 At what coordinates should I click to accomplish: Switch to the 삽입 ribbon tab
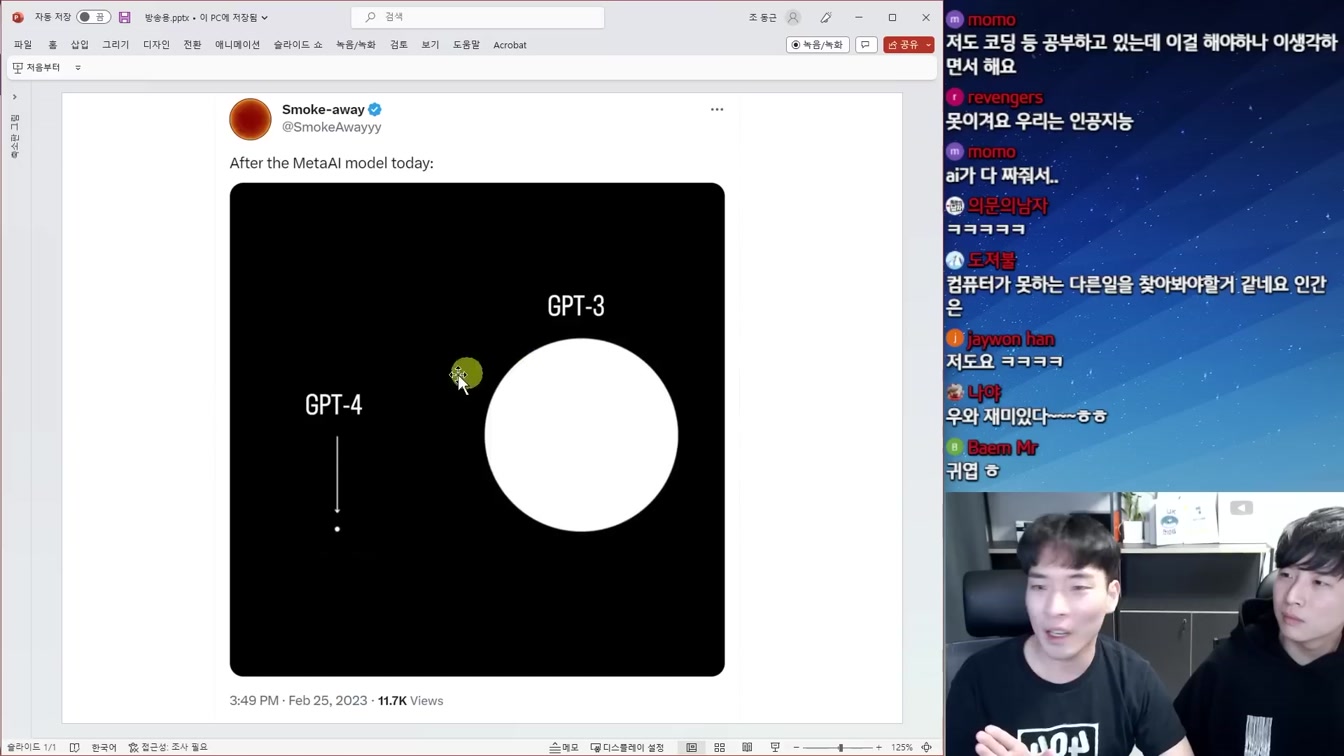point(80,45)
